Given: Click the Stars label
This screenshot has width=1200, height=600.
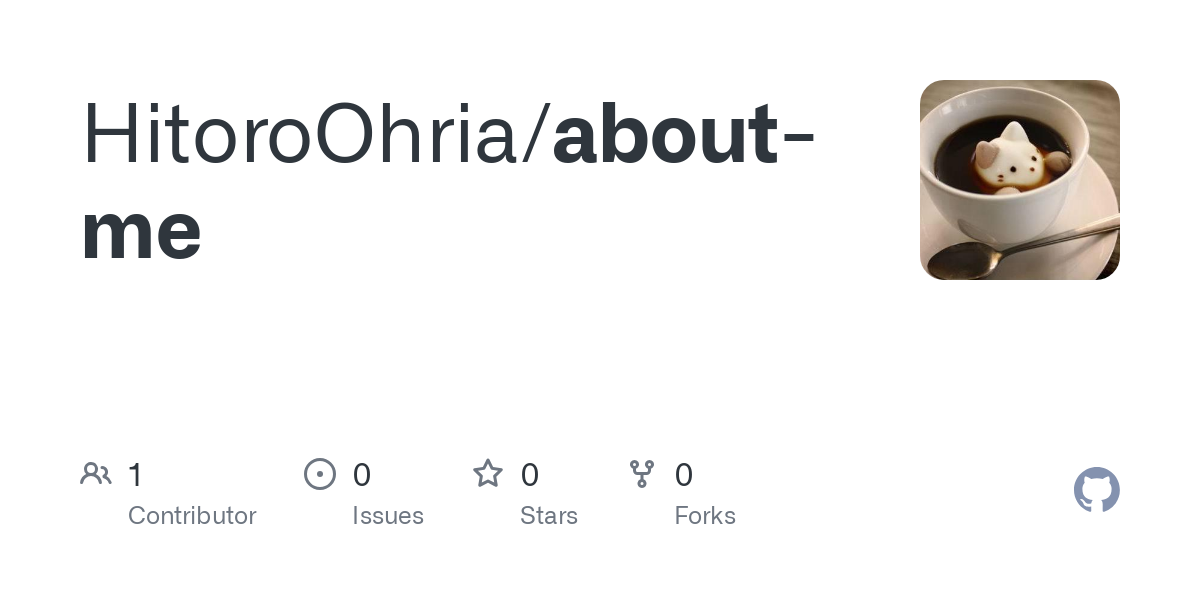Looking at the screenshot, I should (549, 516).
